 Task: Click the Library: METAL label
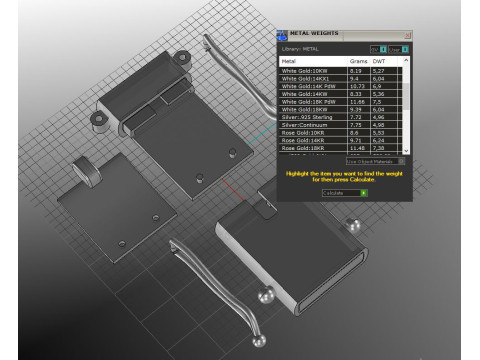[300, 49]
